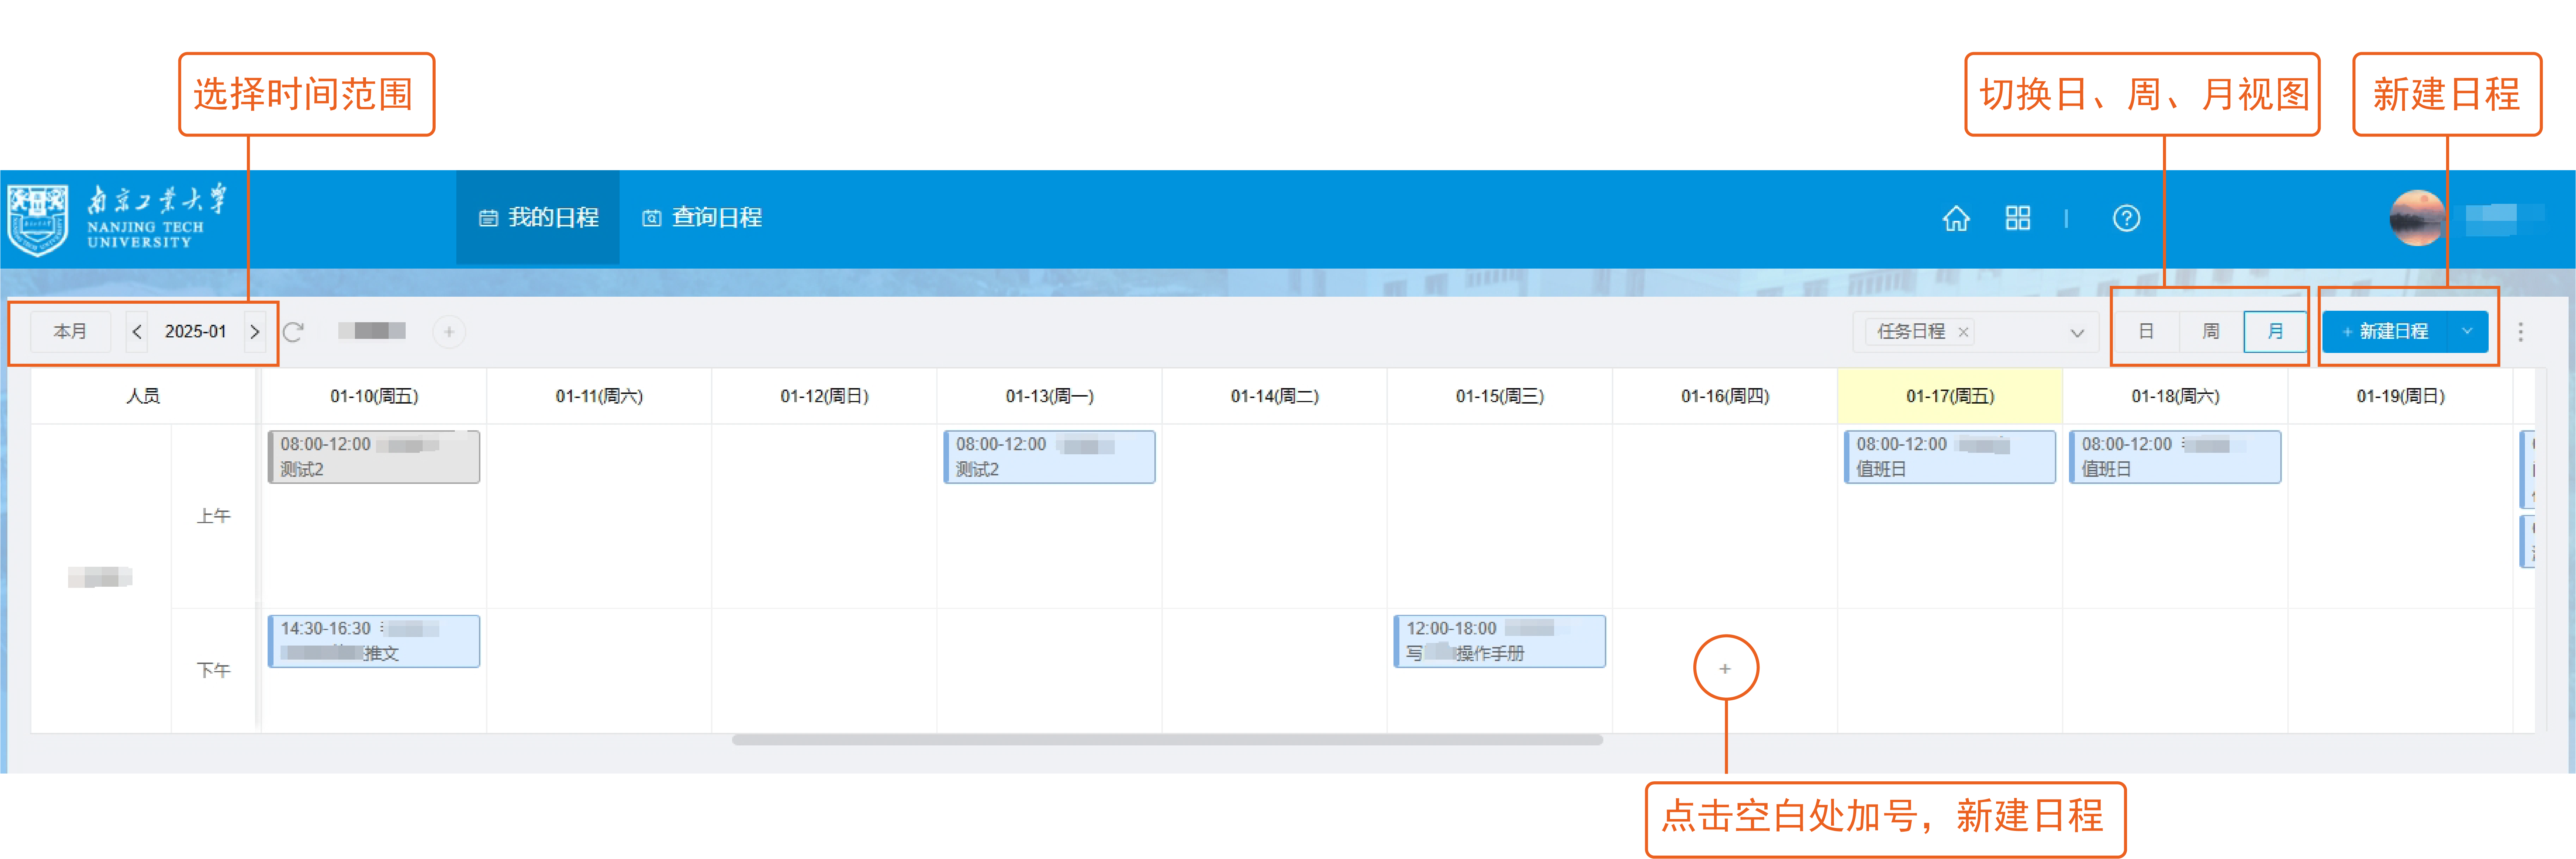Image resolution: width=2576 pixels, height=859 pixels.
Task: Go to previous month arrow
Action: 137,331
